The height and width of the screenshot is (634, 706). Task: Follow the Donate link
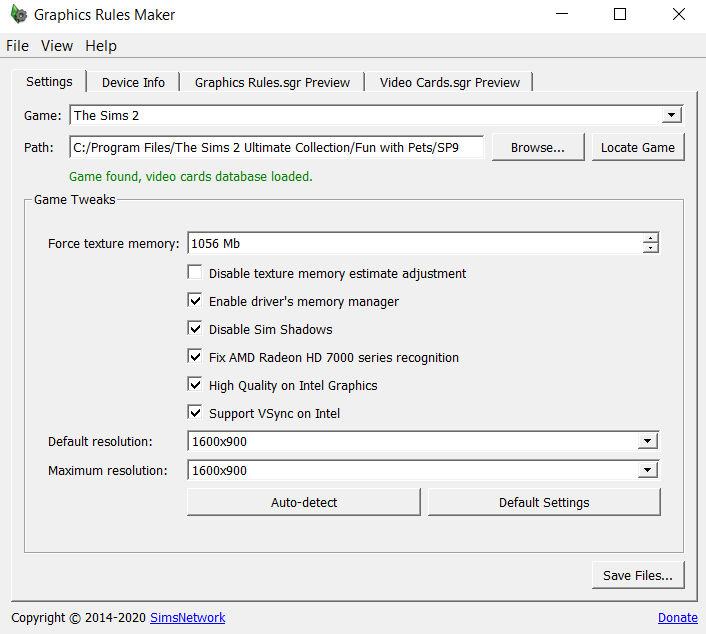(677, 618)
